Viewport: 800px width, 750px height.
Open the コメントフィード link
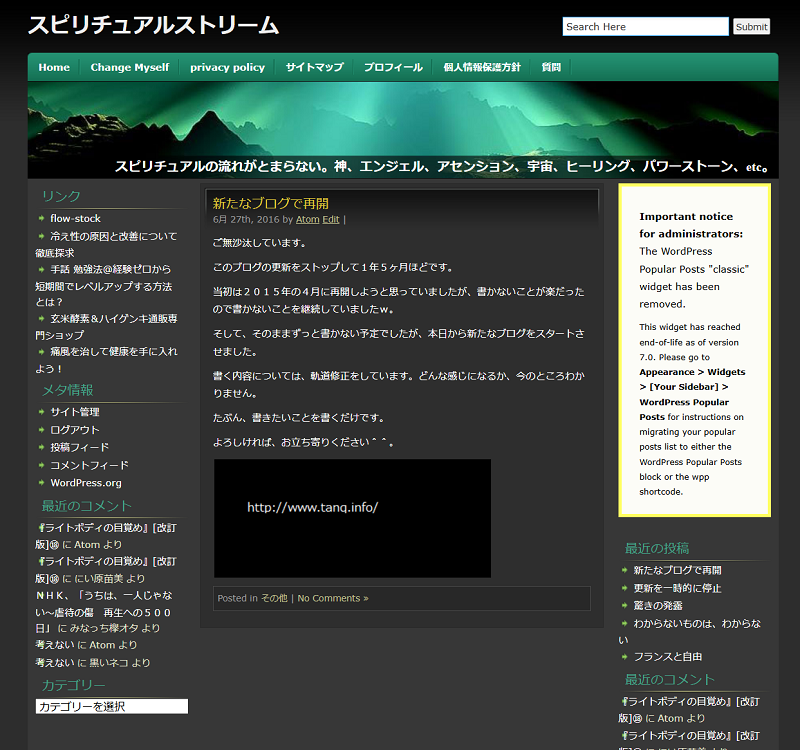pos(89,465)
